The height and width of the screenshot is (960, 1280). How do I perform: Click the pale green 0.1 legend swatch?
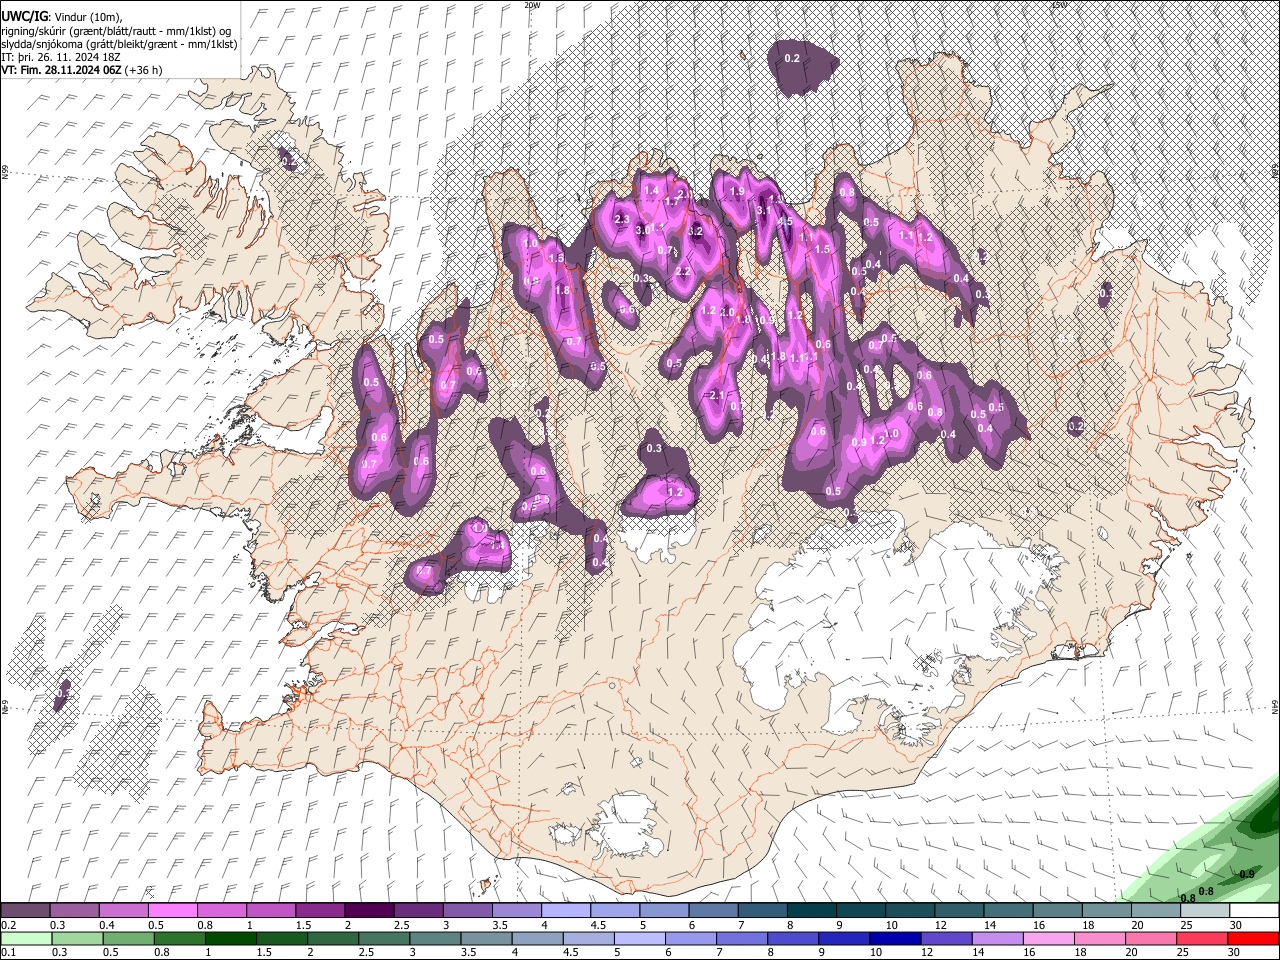pyautogui.click(x=25, y=938)
